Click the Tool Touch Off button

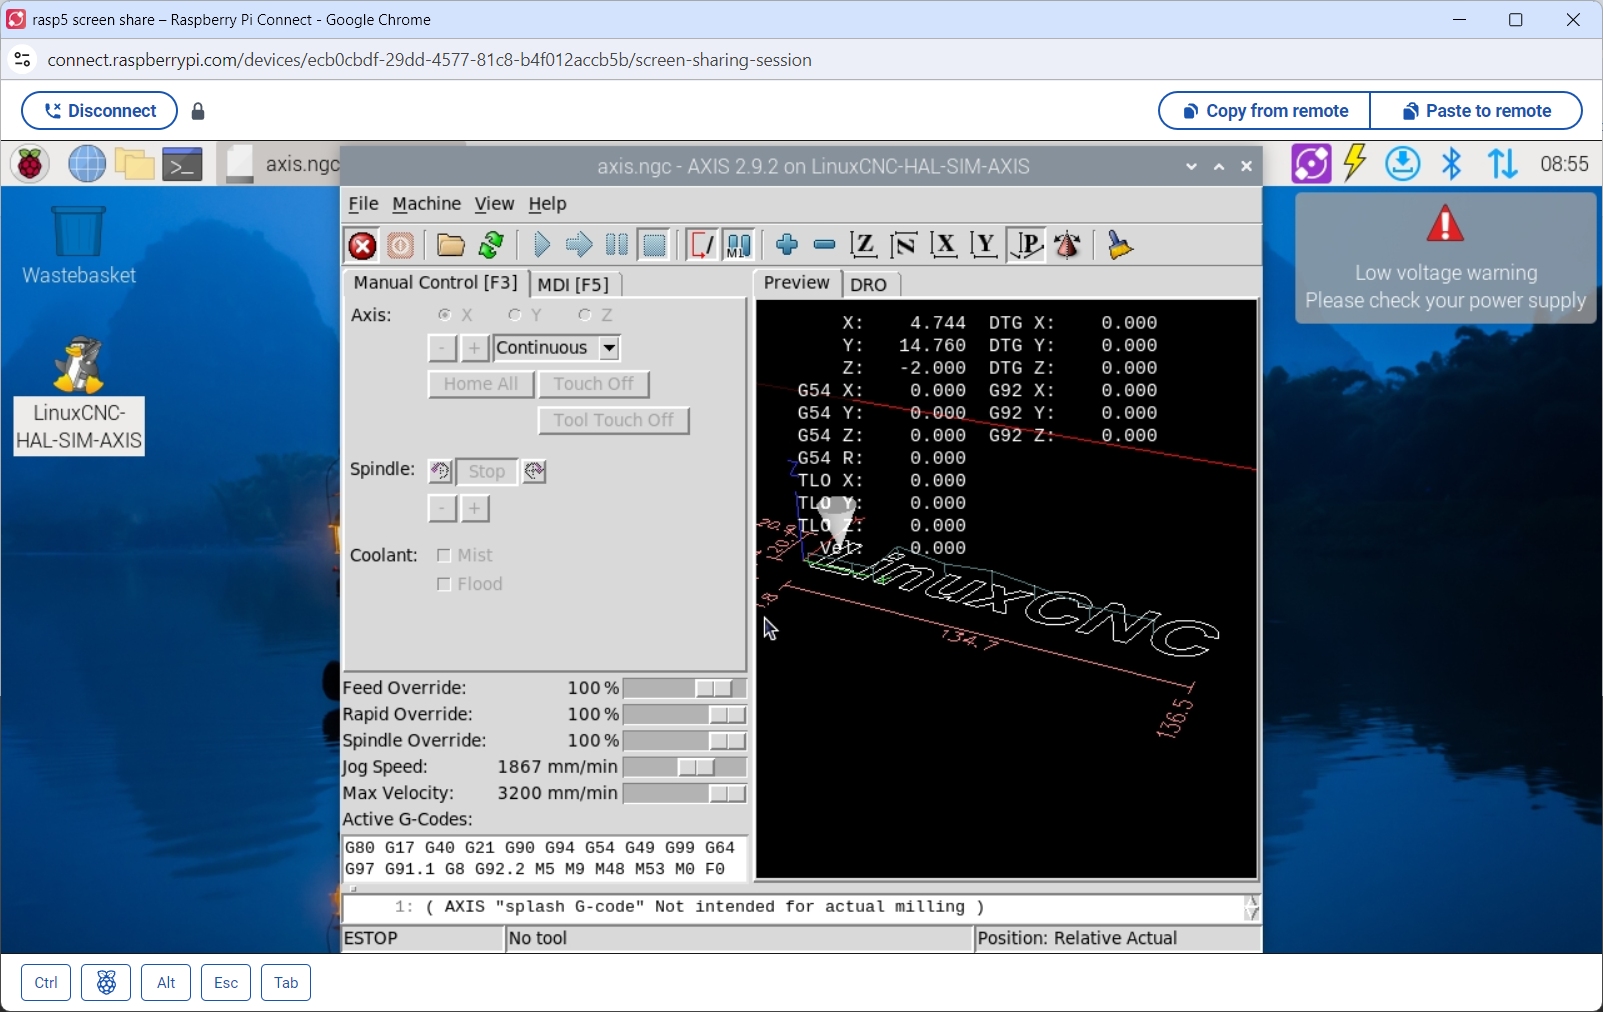tap(614, 421)
